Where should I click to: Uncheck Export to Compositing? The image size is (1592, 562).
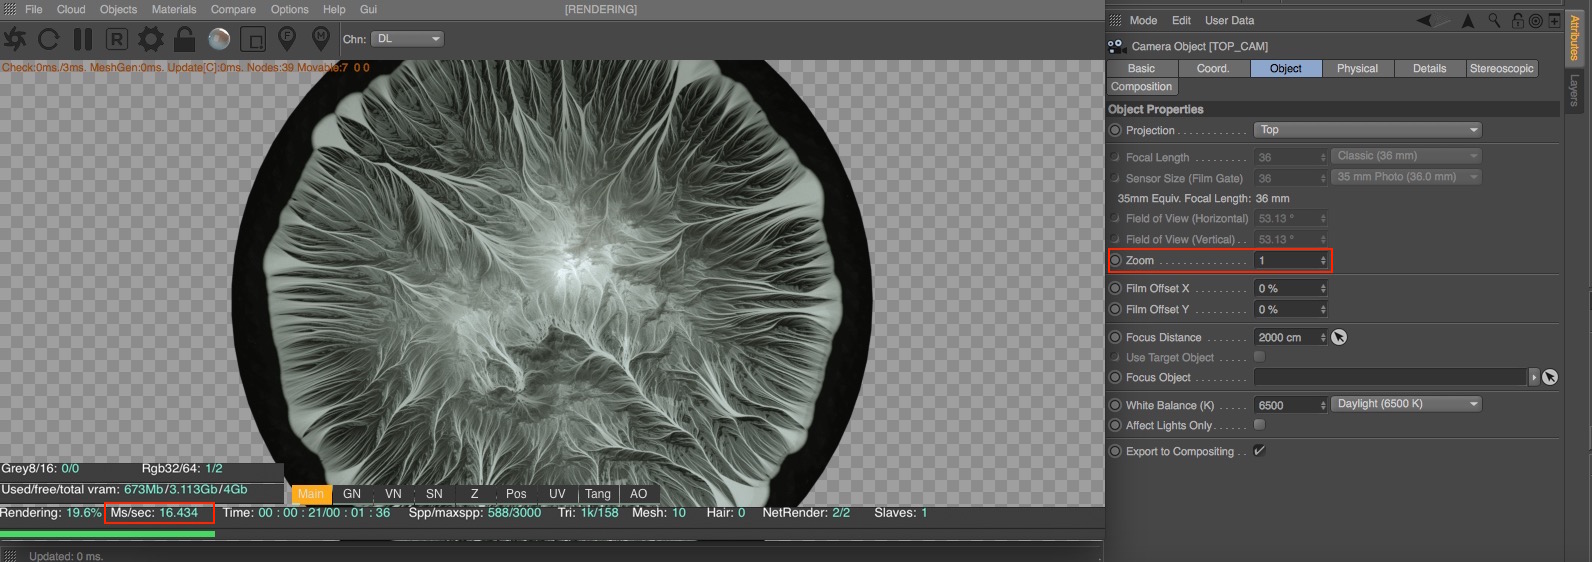pos(1259,451)
